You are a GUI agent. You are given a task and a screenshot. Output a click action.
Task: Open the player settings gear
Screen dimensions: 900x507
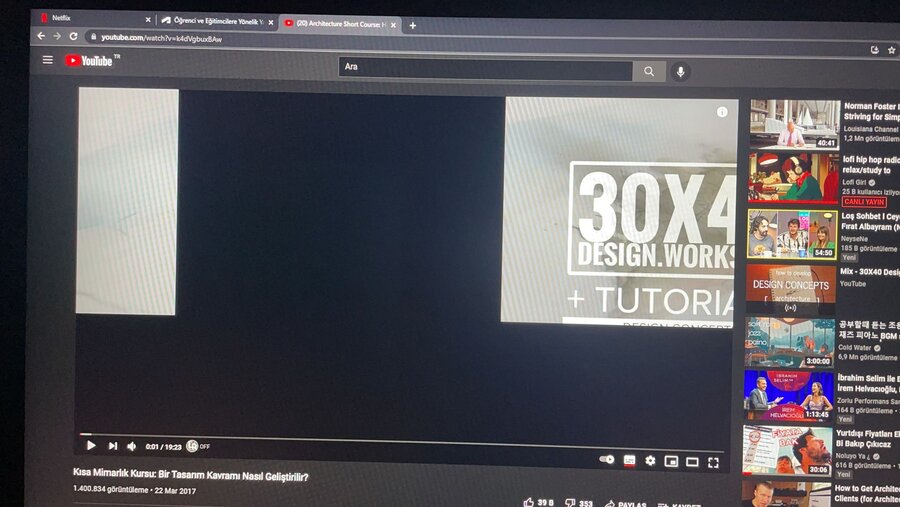point(650,460)
